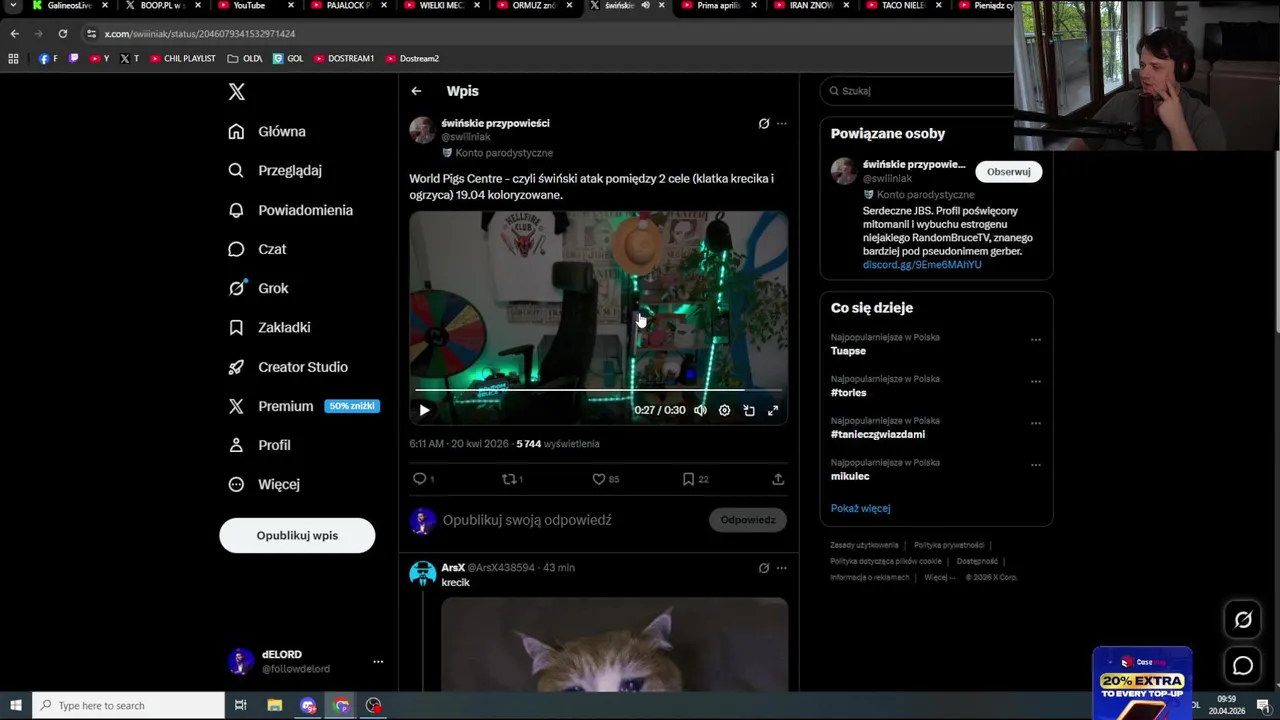Open floating chat messages button
Screen dimensions: 1280x720
[1243, 665]
